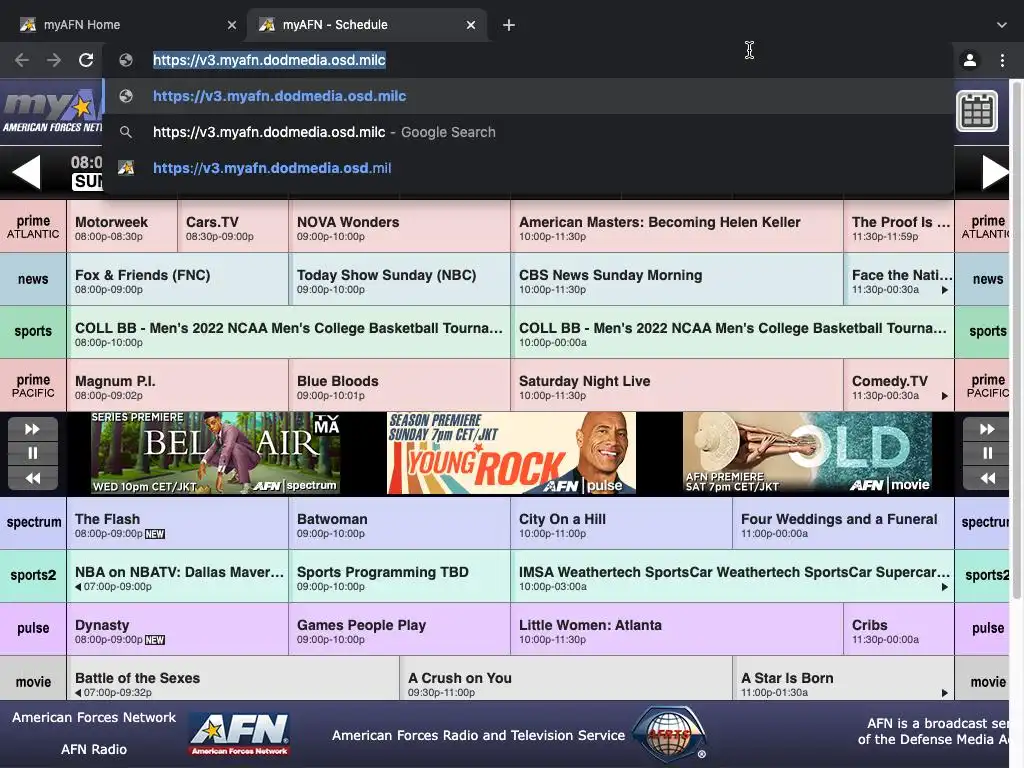The image size is (1024, 768).
Task: Go to previous time block arrow
Action: [x=26, y=172]
